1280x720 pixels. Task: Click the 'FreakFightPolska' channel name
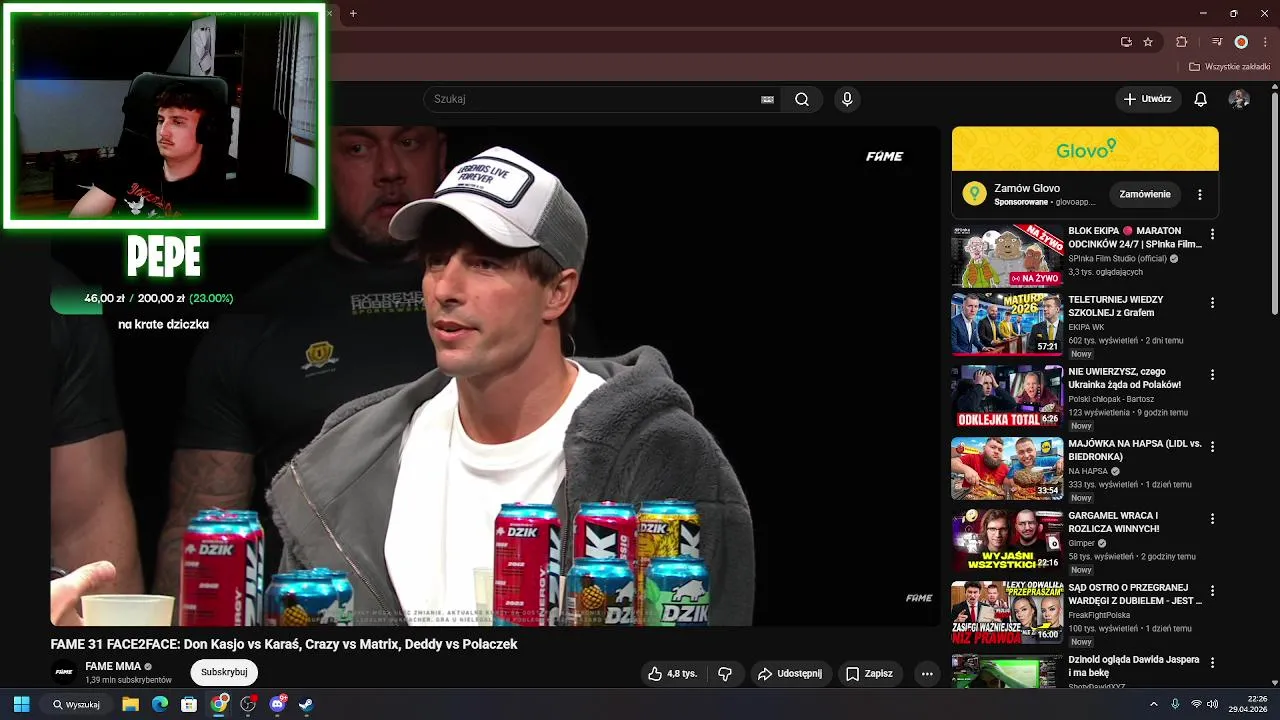(1100, 615)
